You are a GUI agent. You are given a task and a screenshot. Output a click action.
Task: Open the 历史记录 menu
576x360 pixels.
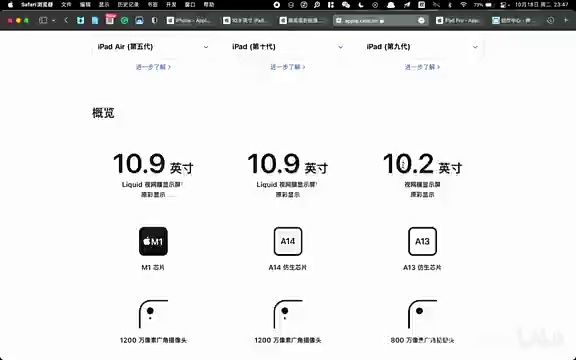tap(128, 5)
